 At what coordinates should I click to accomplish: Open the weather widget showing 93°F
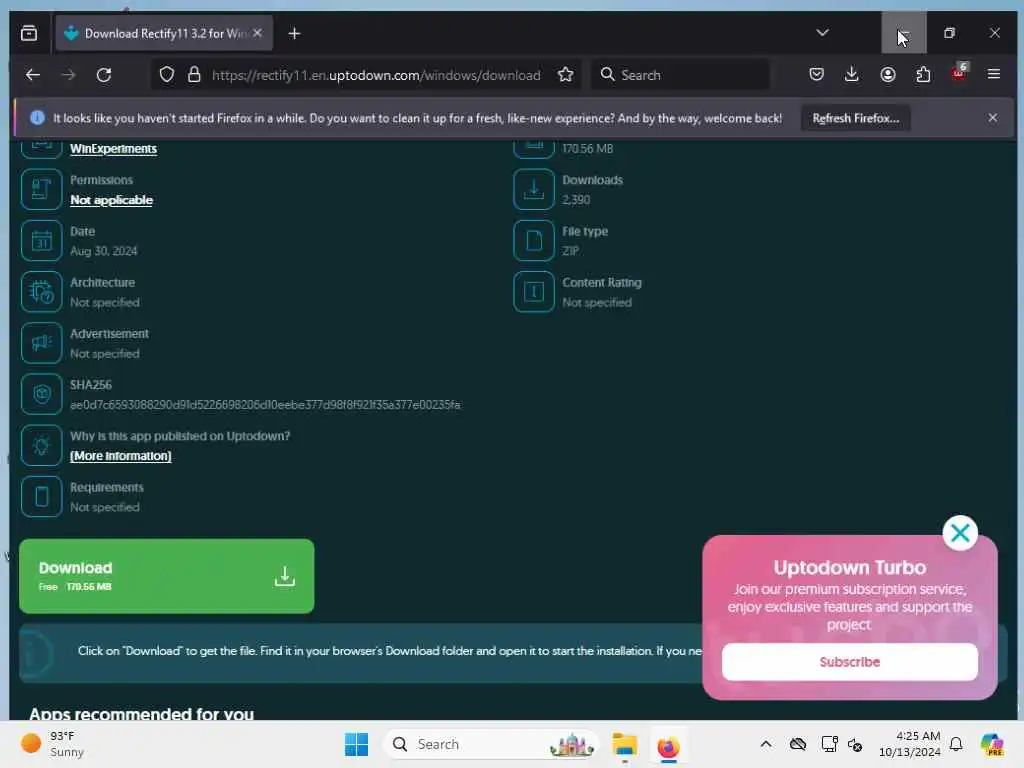point(52,744)
